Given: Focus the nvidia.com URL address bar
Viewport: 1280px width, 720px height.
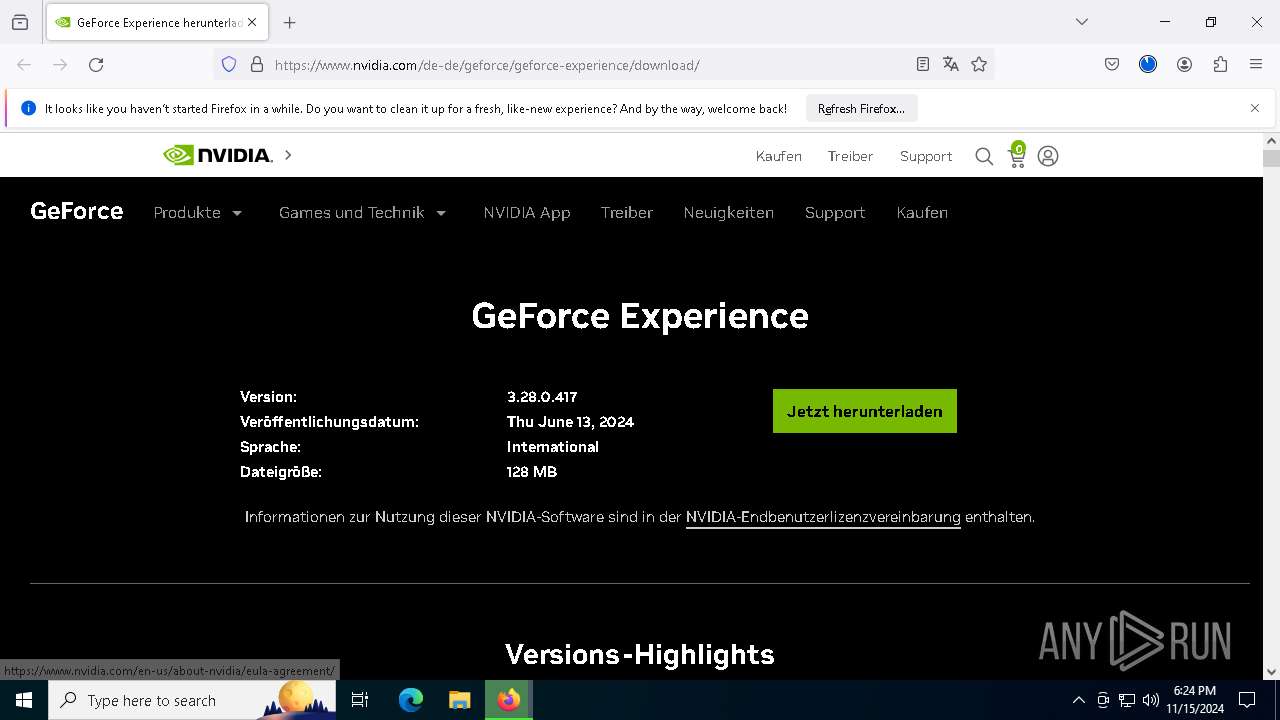Looking at the screenshot, I should coord(487,65).
